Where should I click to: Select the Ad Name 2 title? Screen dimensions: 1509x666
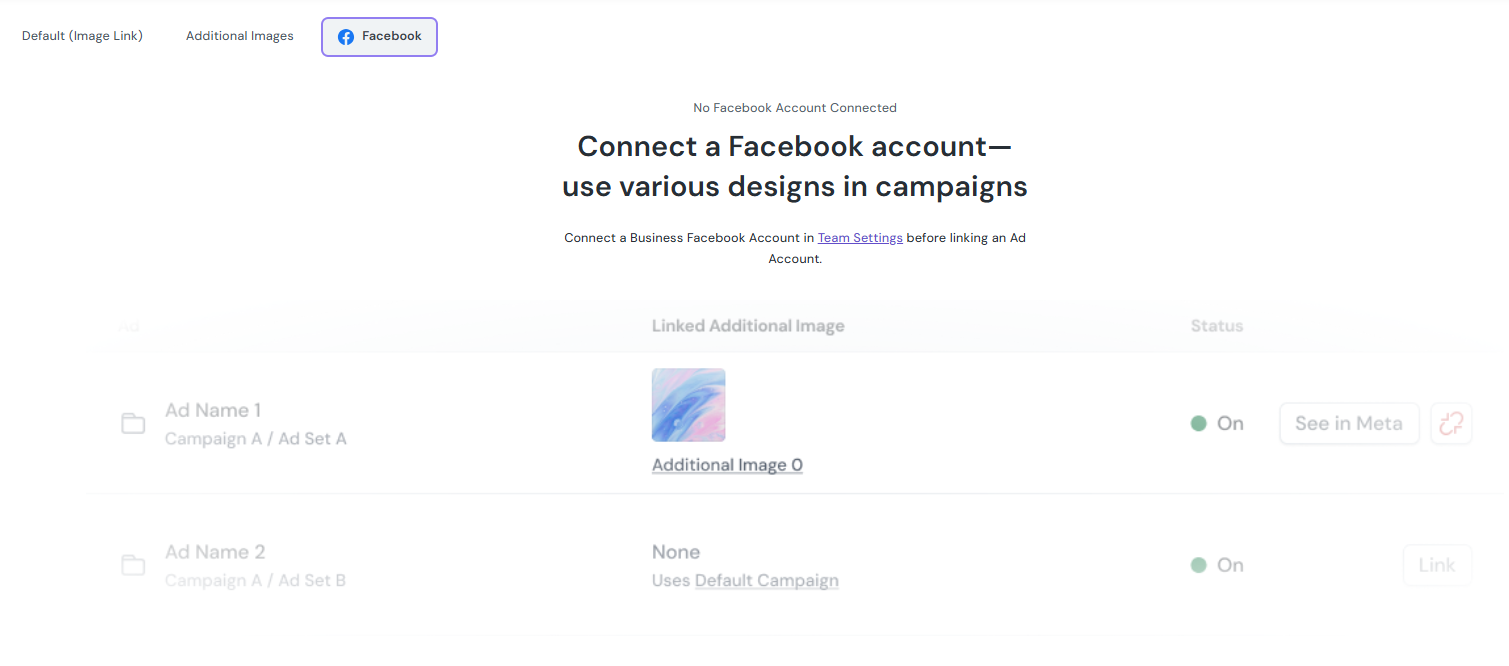pyautogui.click(x=215, y=552)
